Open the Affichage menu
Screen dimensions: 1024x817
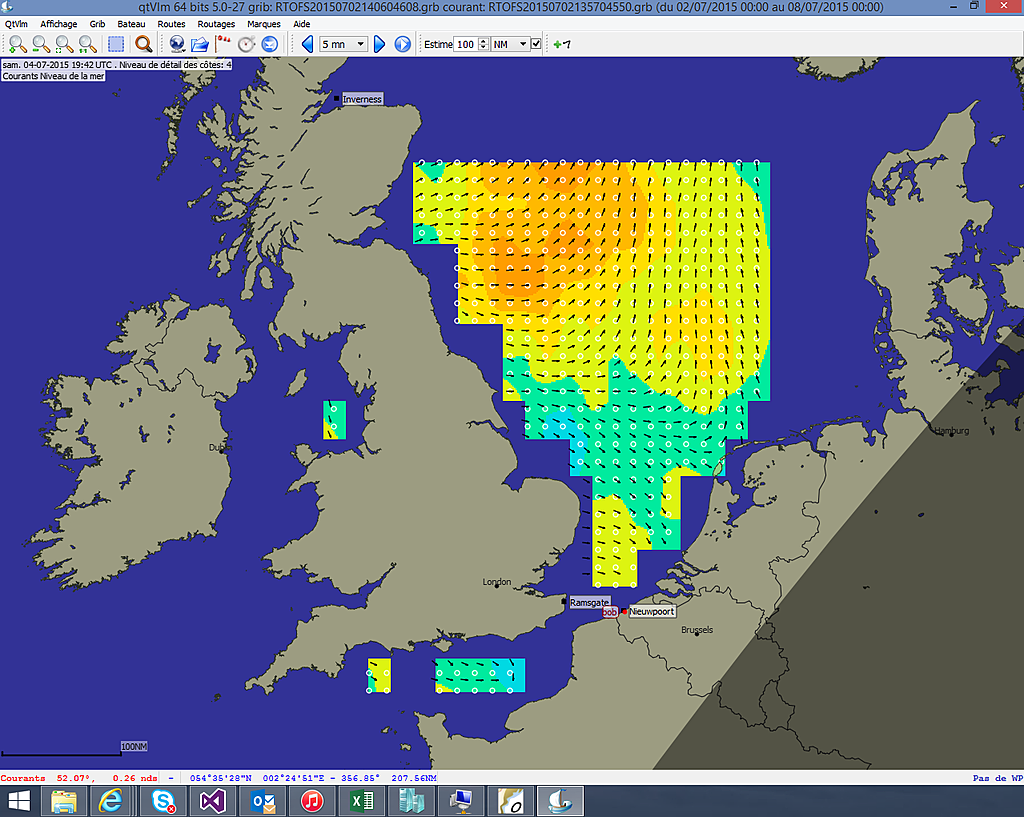(59, 23)
